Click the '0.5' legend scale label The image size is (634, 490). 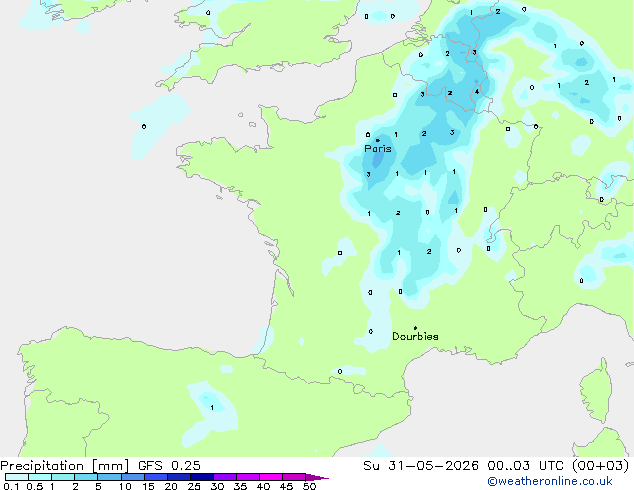pyautogui.click(x=35, y=486)
